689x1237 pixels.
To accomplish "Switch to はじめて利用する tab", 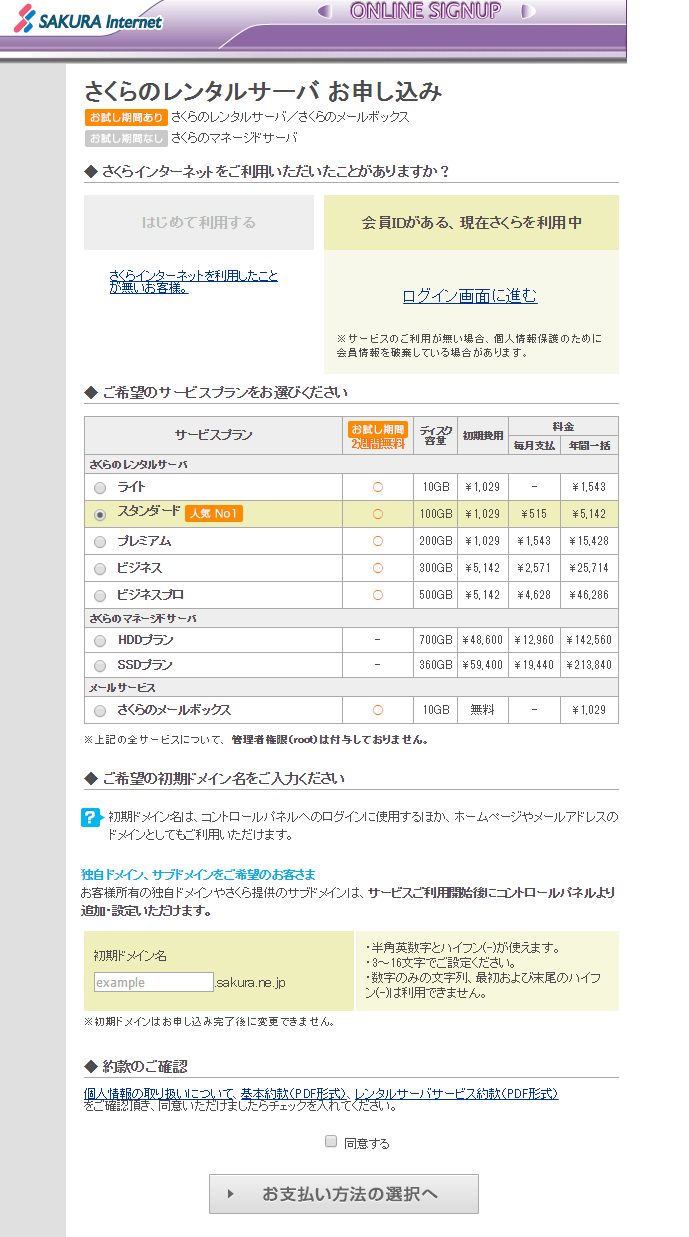I will pyautogui.click(x=199, y=222).
